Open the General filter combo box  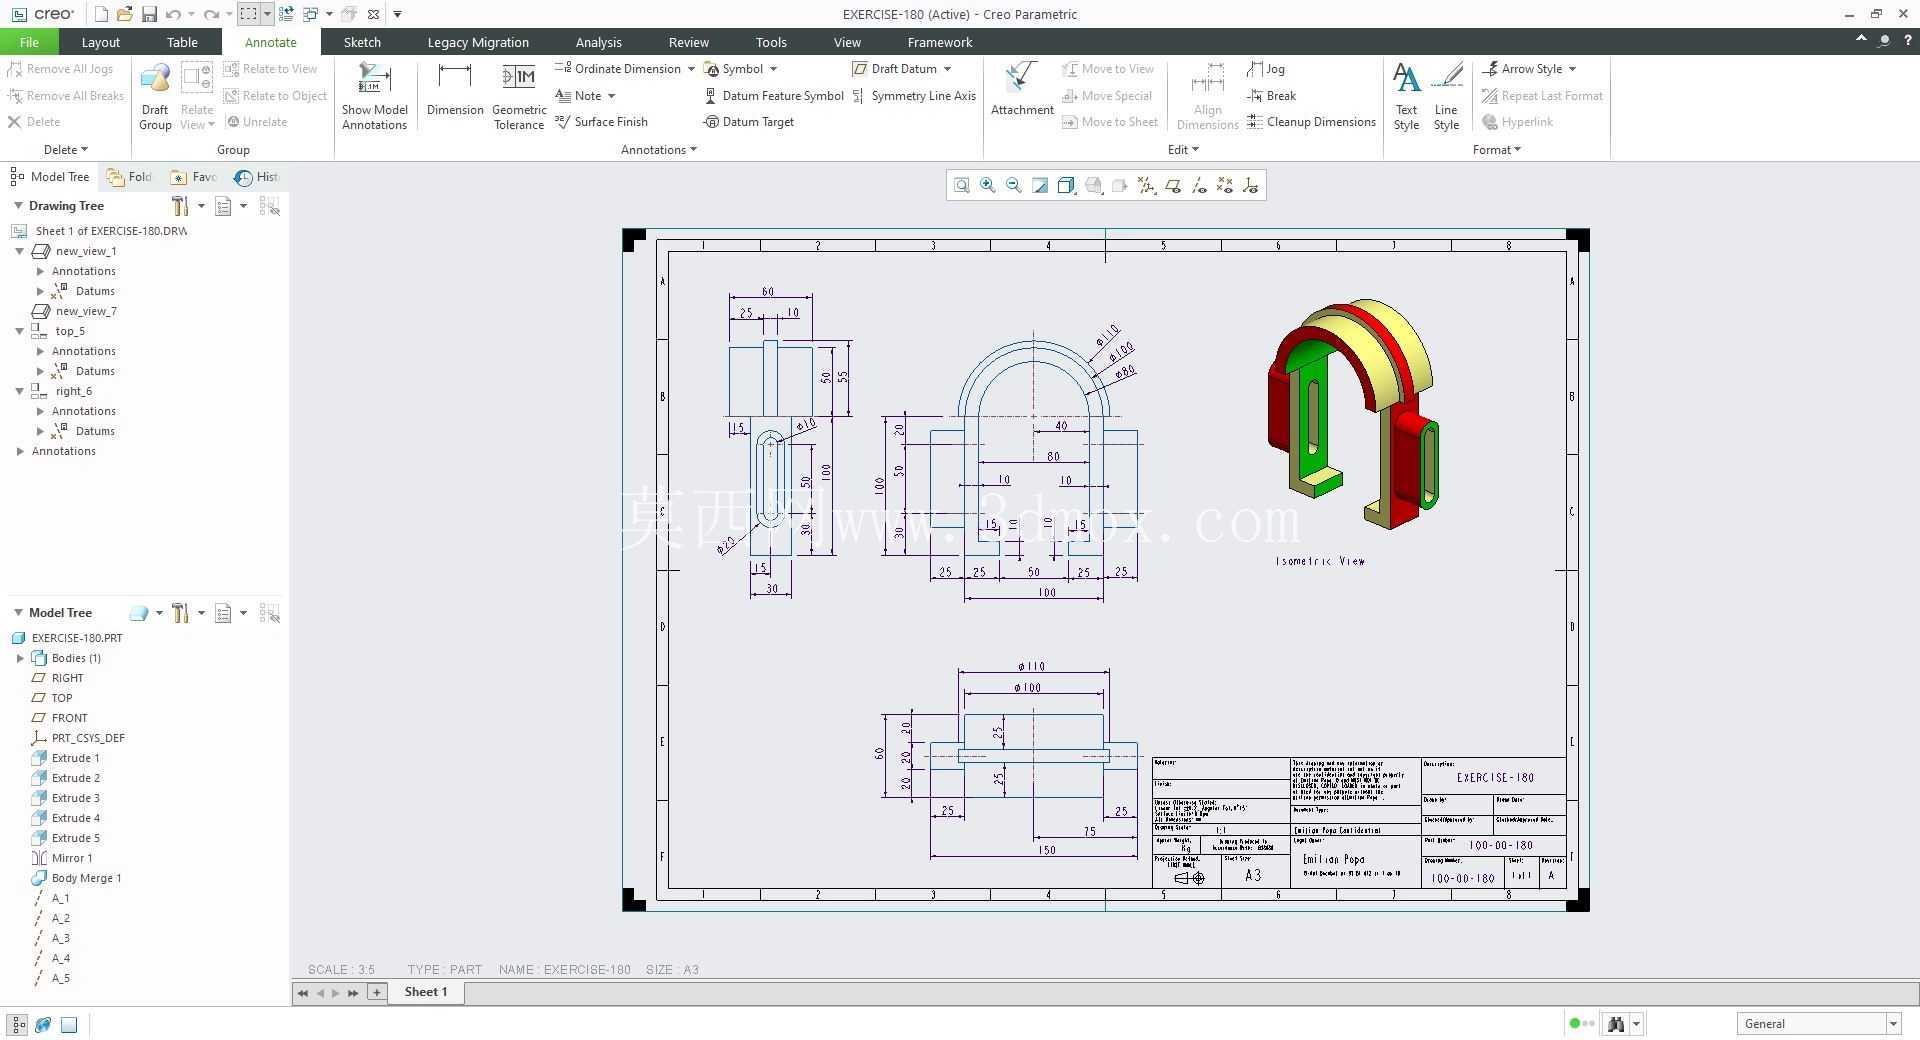pos(1818,1023)
